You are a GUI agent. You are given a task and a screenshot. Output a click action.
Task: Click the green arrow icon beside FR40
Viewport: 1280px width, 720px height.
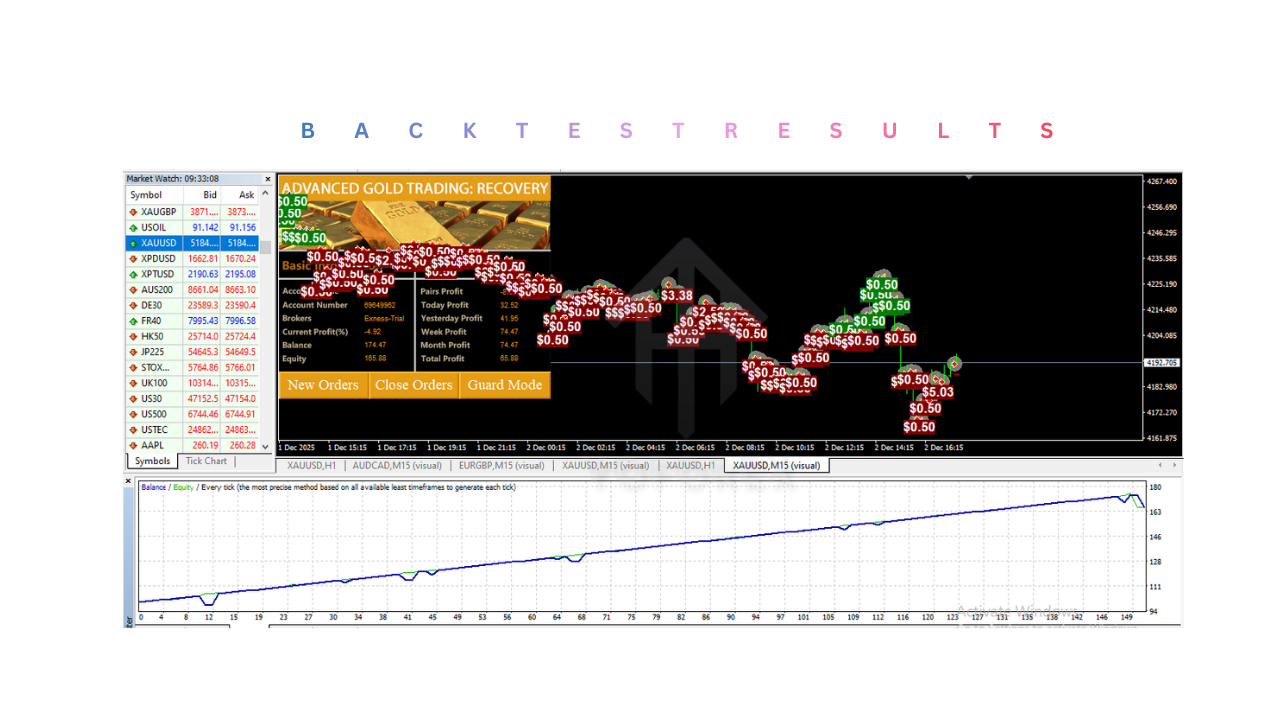click(x=134, y=320)
